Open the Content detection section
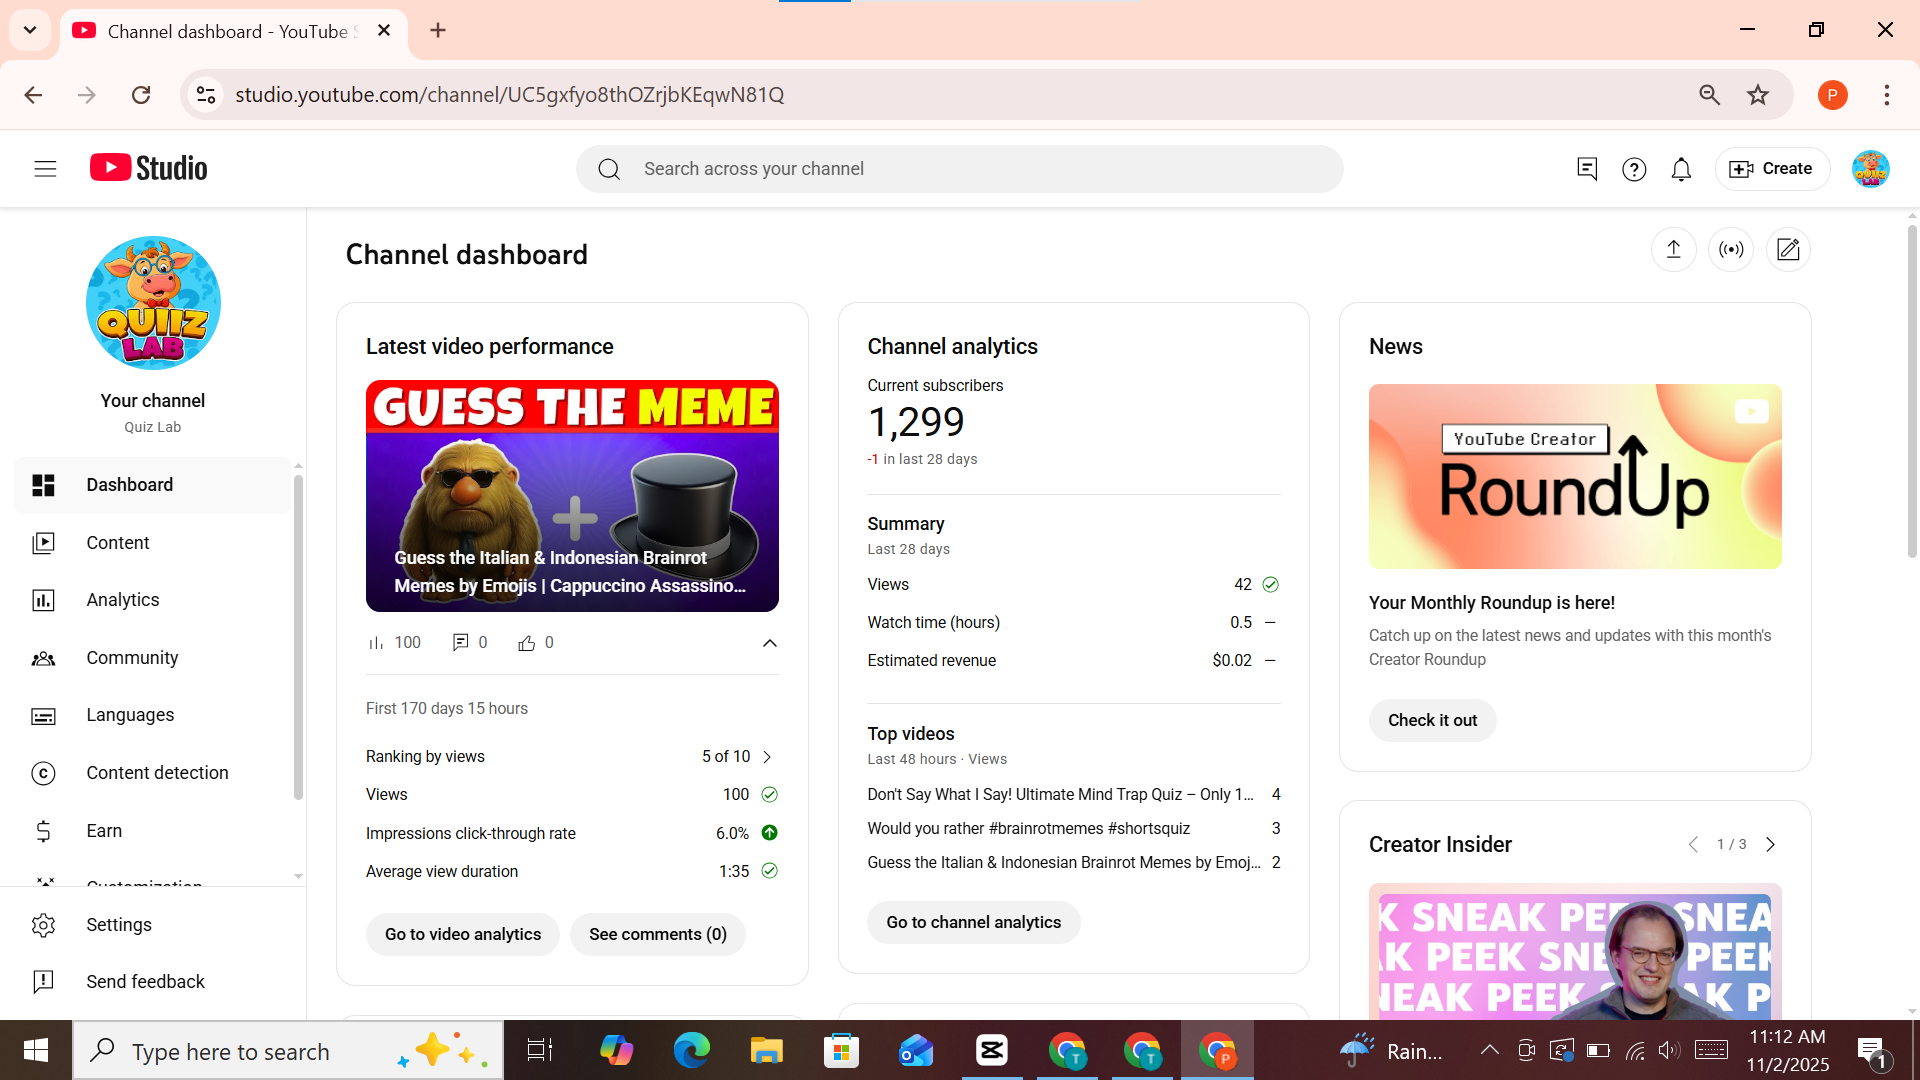The height and width of the screenshot is (1080, 1920). [x=157, y=772]
